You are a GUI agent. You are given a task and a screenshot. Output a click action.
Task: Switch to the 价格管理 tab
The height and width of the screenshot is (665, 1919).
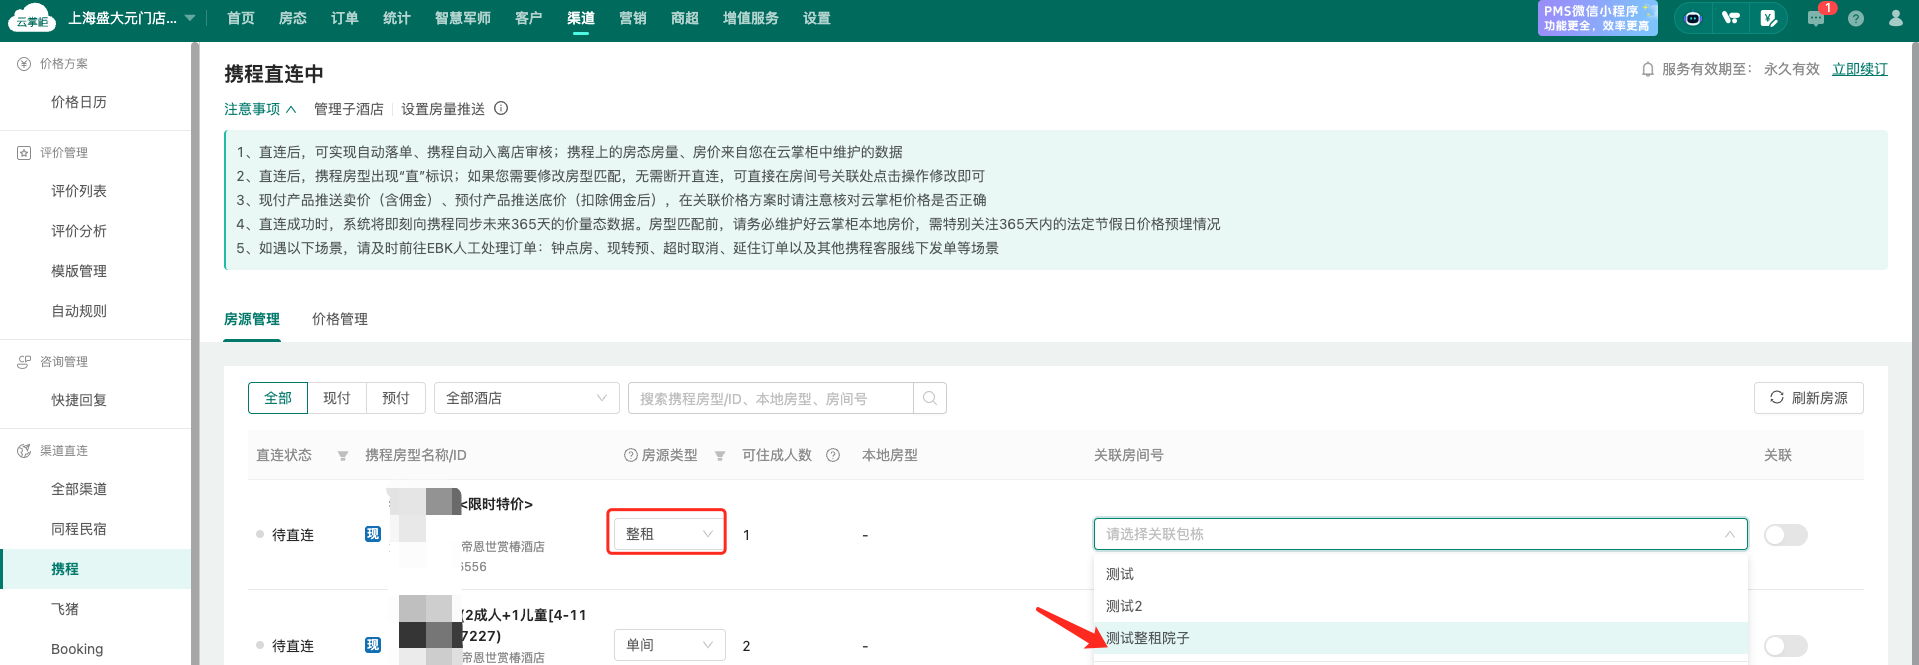coord(340,319)
